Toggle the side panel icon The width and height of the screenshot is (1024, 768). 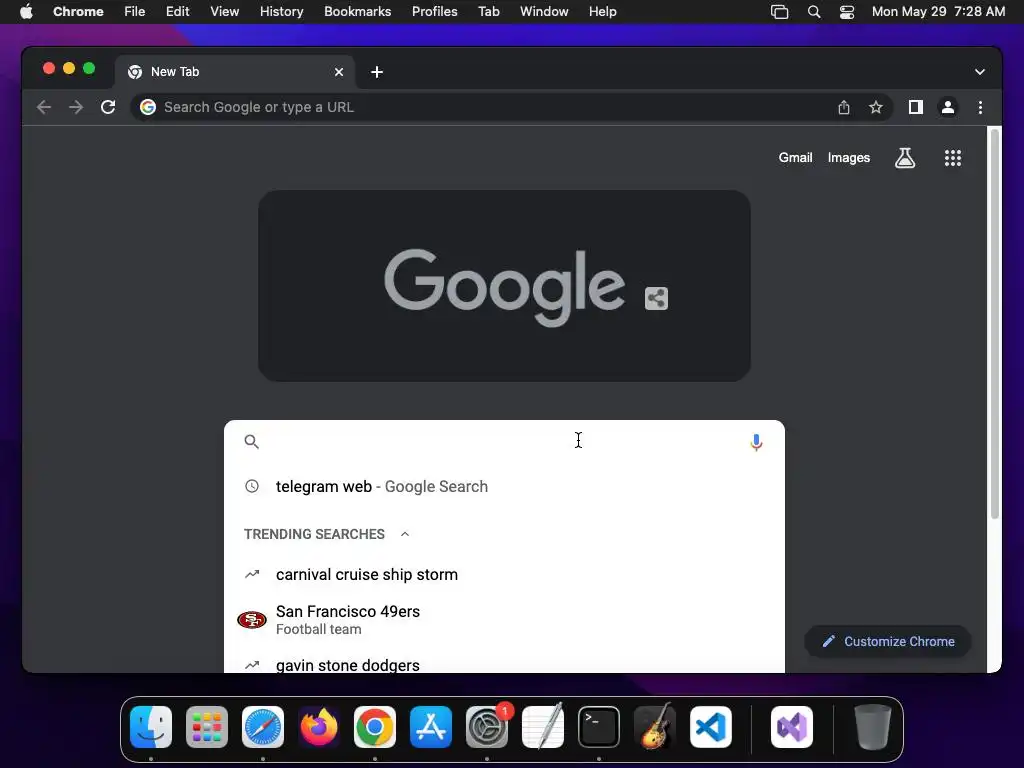coord(916,107)
